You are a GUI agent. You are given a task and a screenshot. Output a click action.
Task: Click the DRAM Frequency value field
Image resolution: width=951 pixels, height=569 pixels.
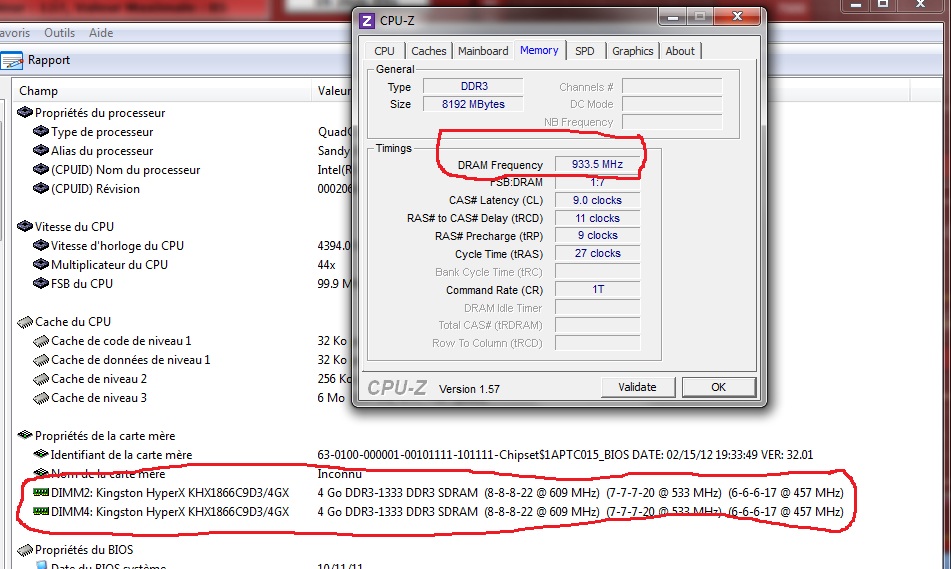(597, 165)
